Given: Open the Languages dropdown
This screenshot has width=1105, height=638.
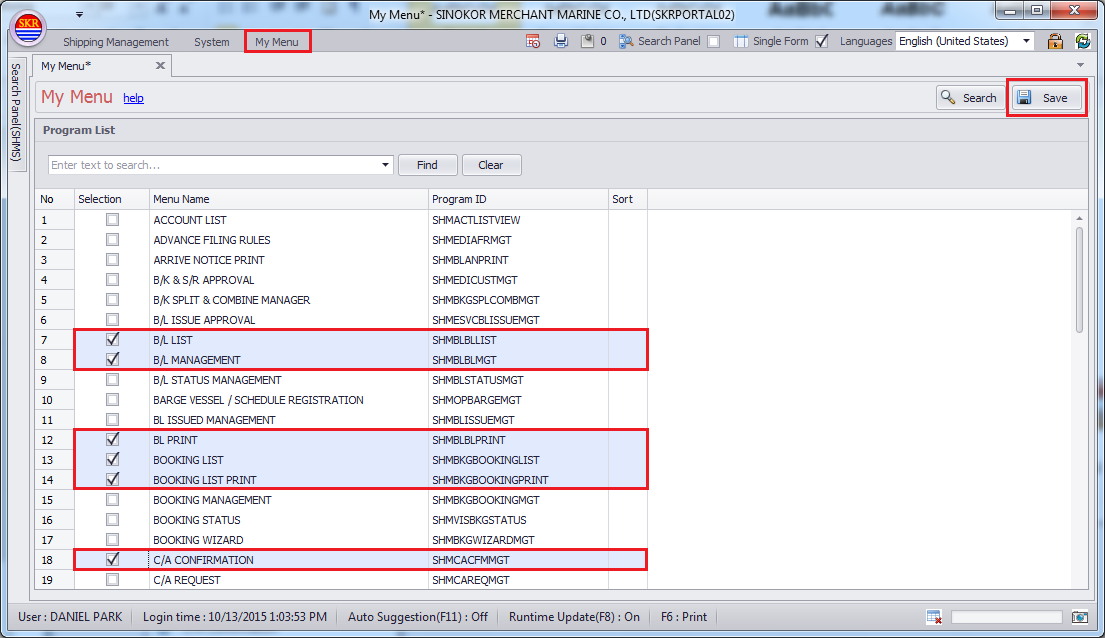Looking at the screenshot, I should tap(1026, 42).
